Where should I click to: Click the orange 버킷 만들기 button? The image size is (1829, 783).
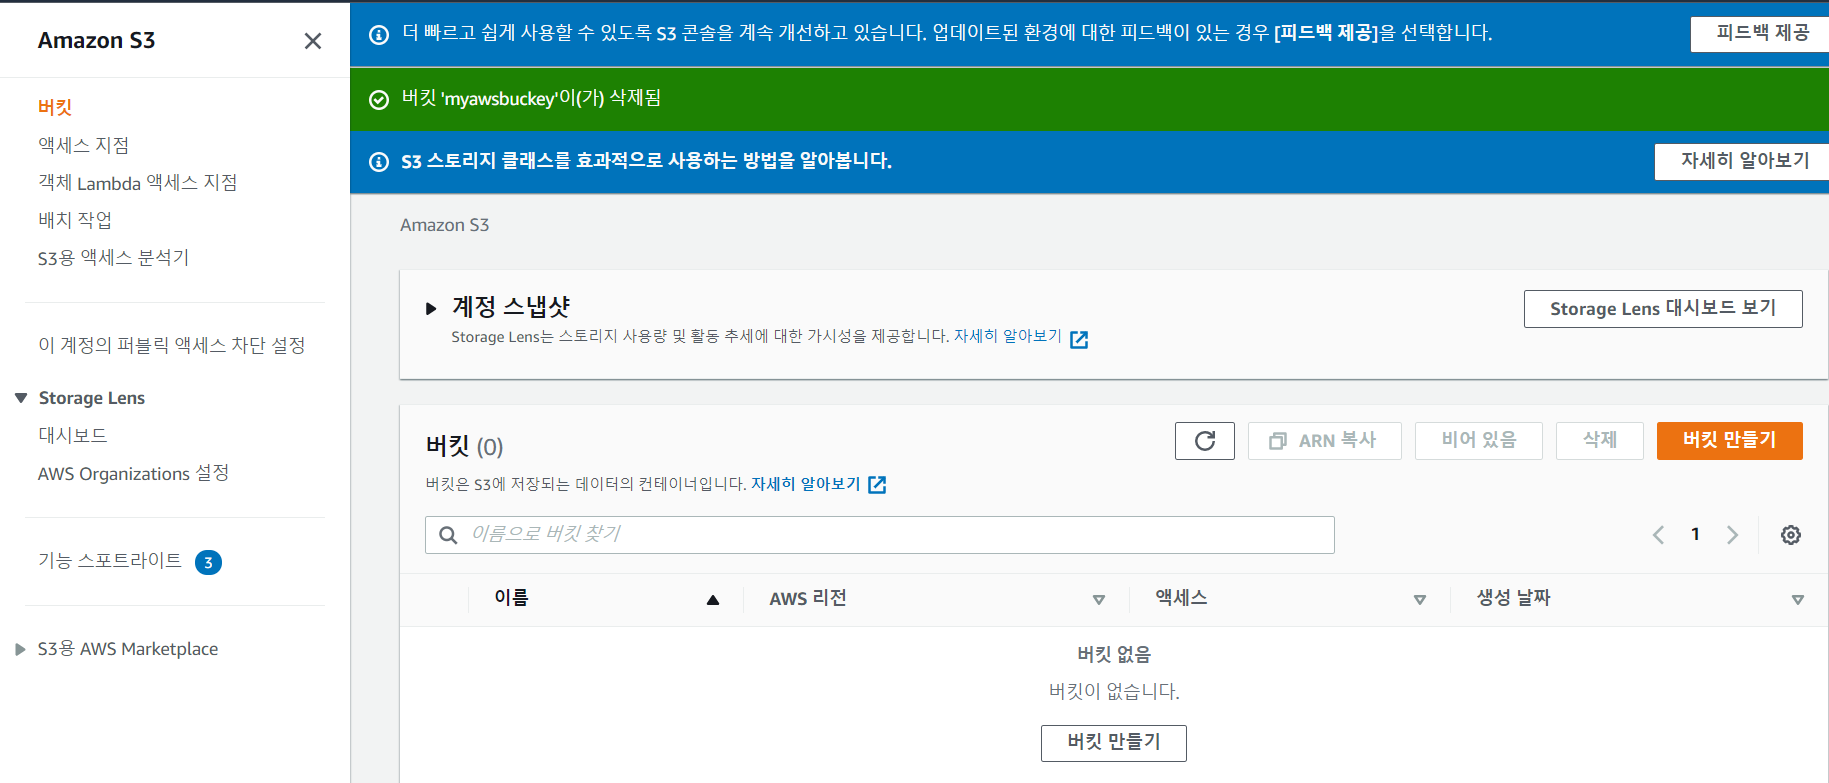(x=1729, y=441)
